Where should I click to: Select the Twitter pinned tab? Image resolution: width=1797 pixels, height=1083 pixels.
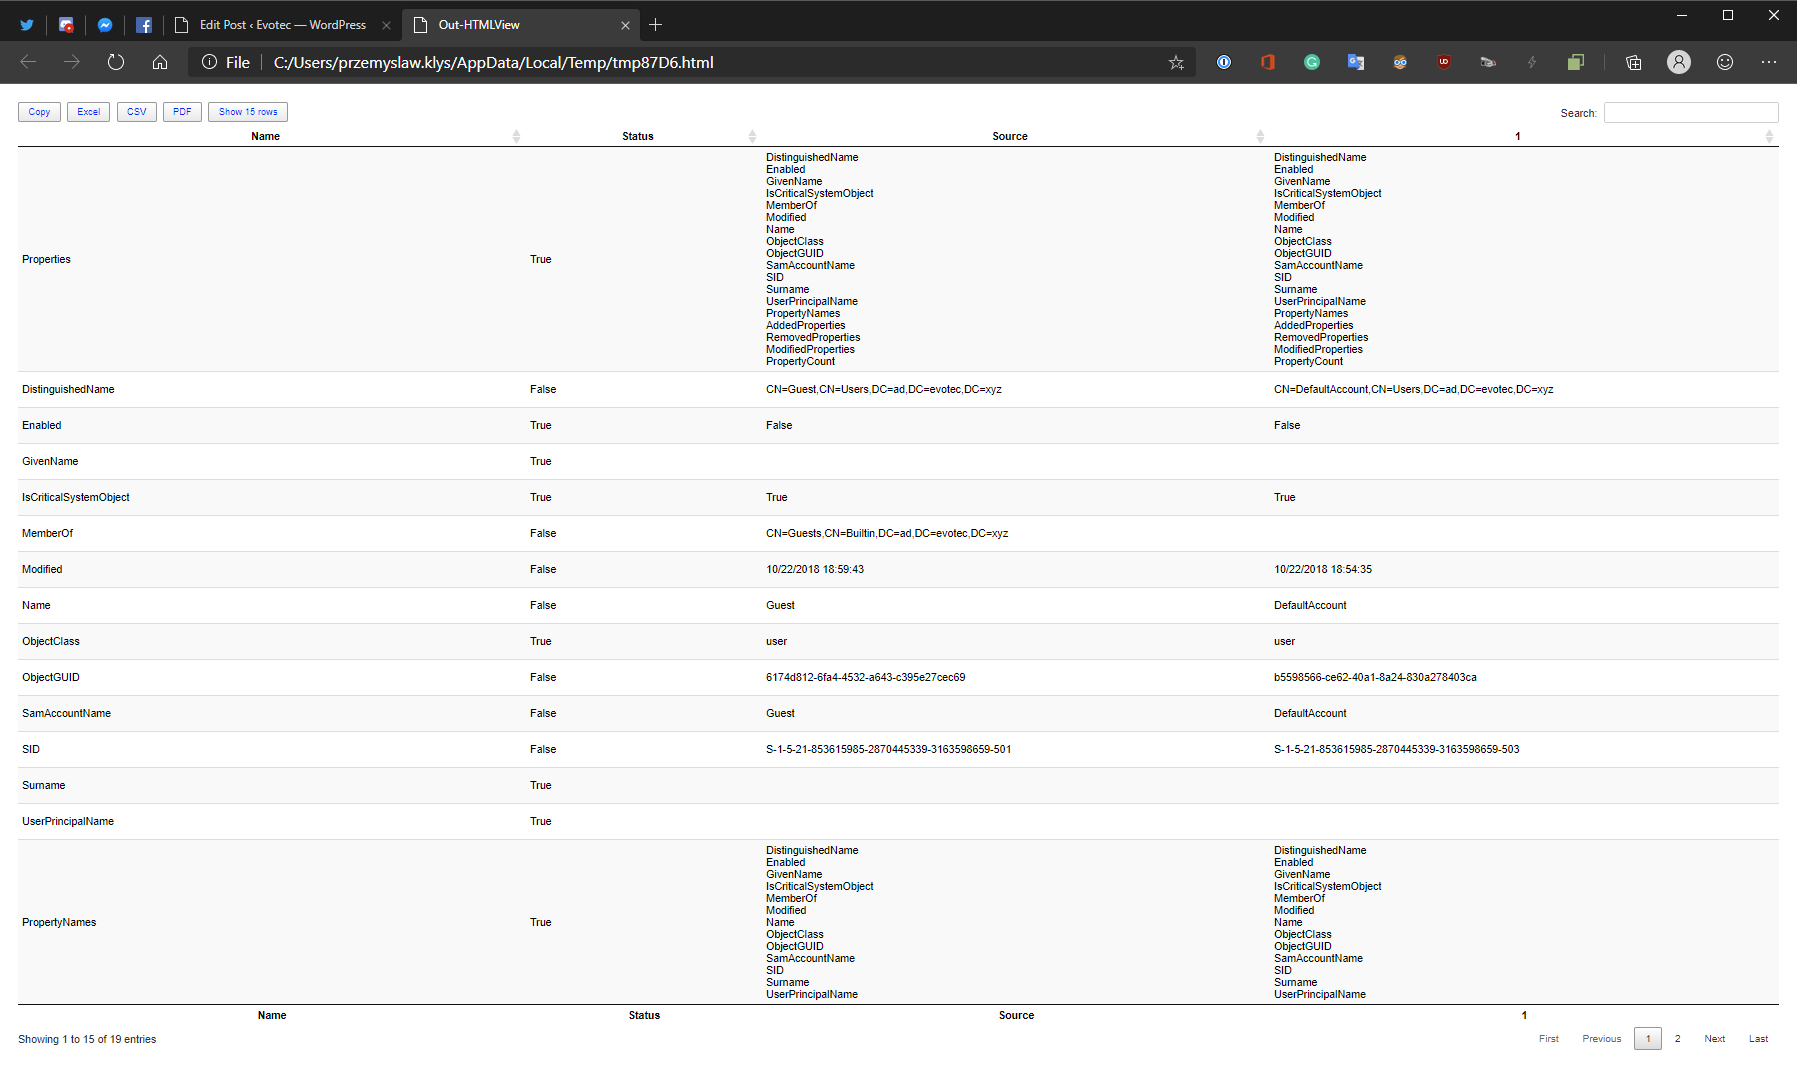[26, 24]
